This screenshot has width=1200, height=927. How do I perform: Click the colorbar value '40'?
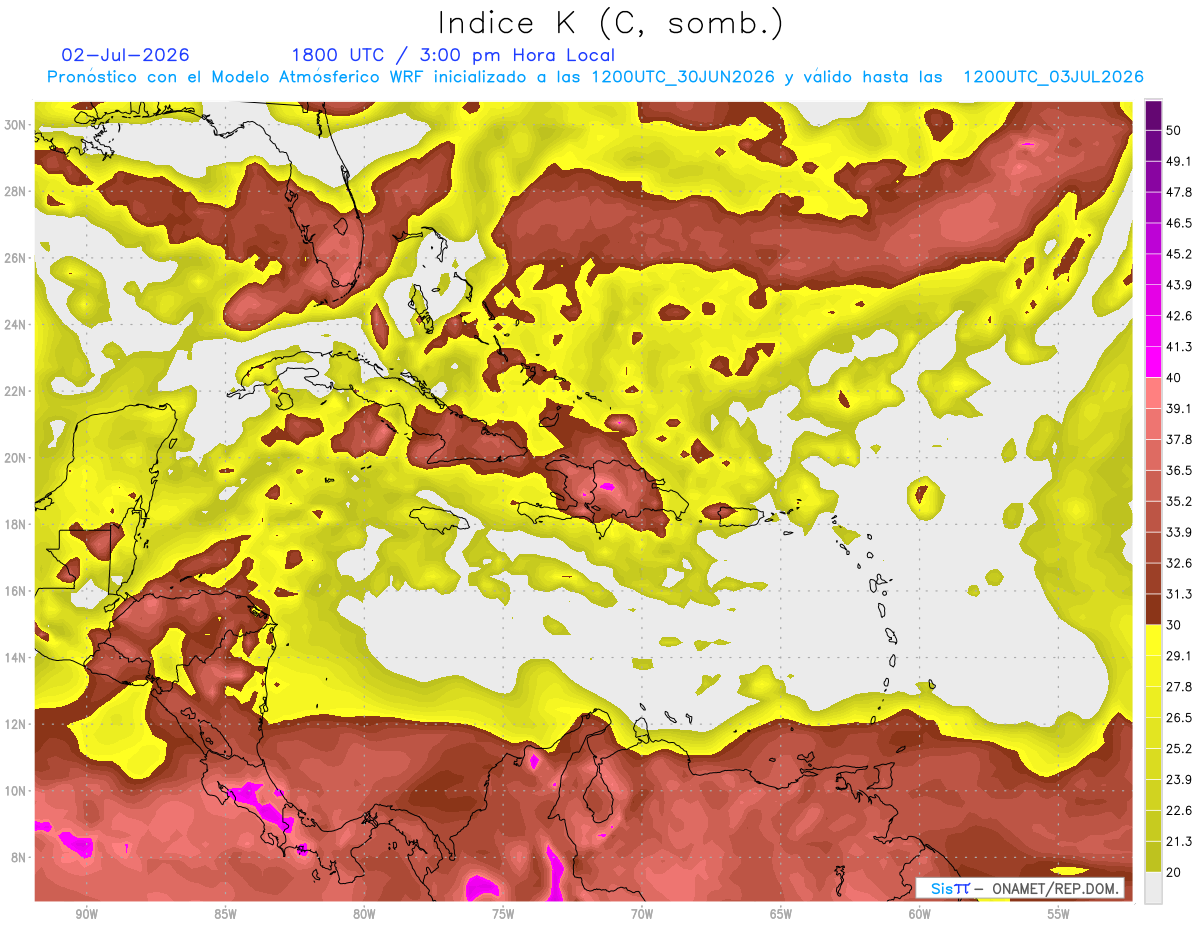coord(1175,377)
